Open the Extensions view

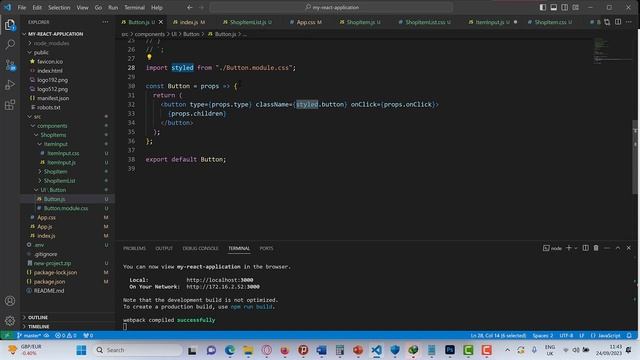[x=10, y=104]
